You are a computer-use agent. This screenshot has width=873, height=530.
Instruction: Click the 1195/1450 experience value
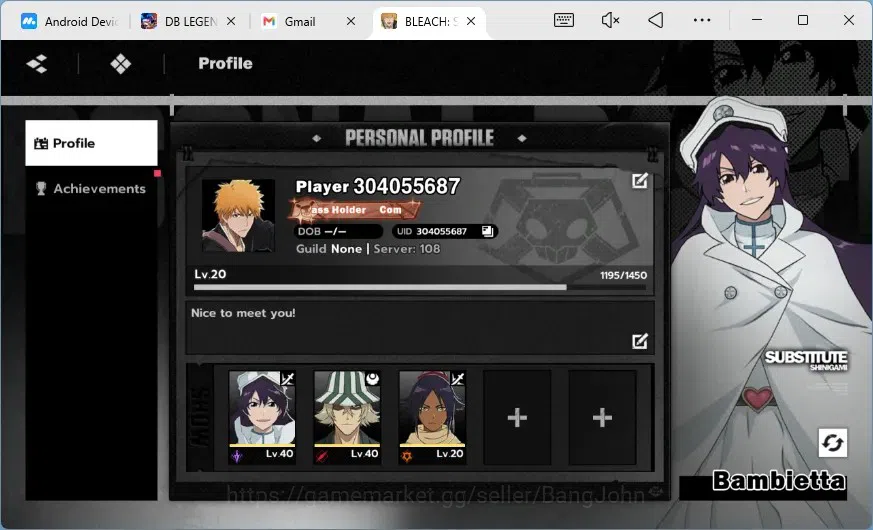624,275
